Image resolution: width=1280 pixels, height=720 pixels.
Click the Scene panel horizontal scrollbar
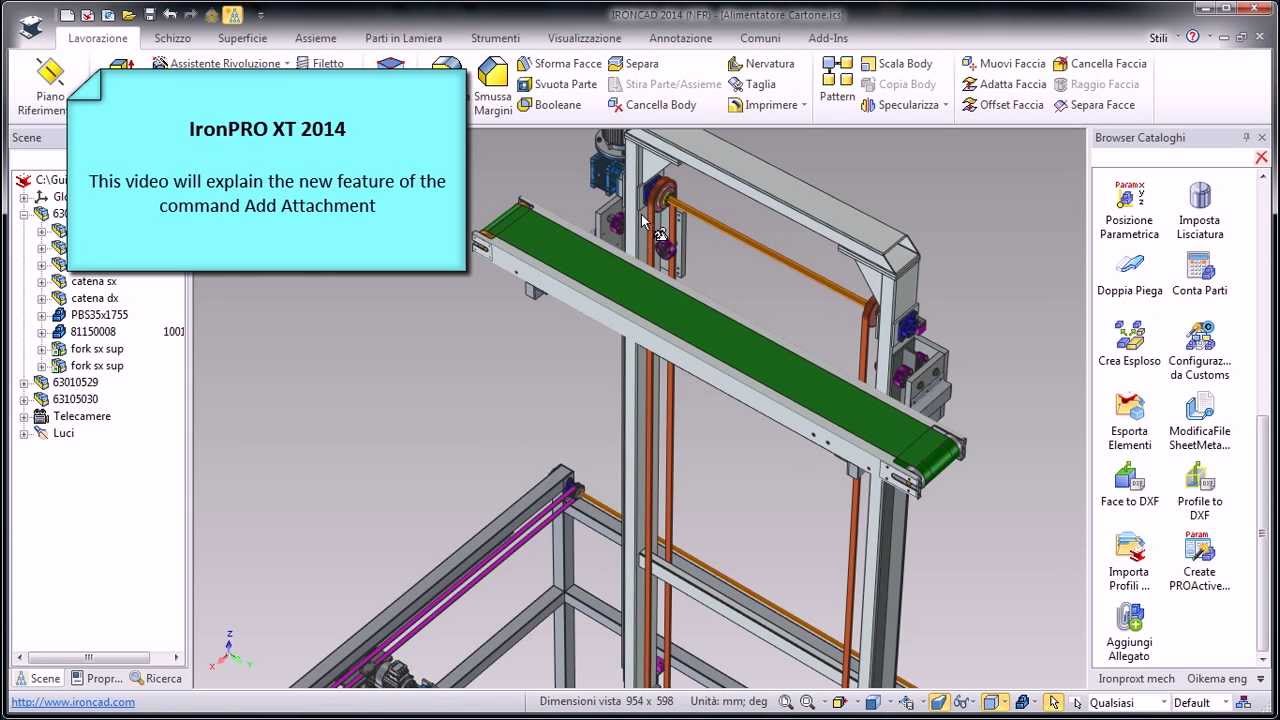(88, 657)
